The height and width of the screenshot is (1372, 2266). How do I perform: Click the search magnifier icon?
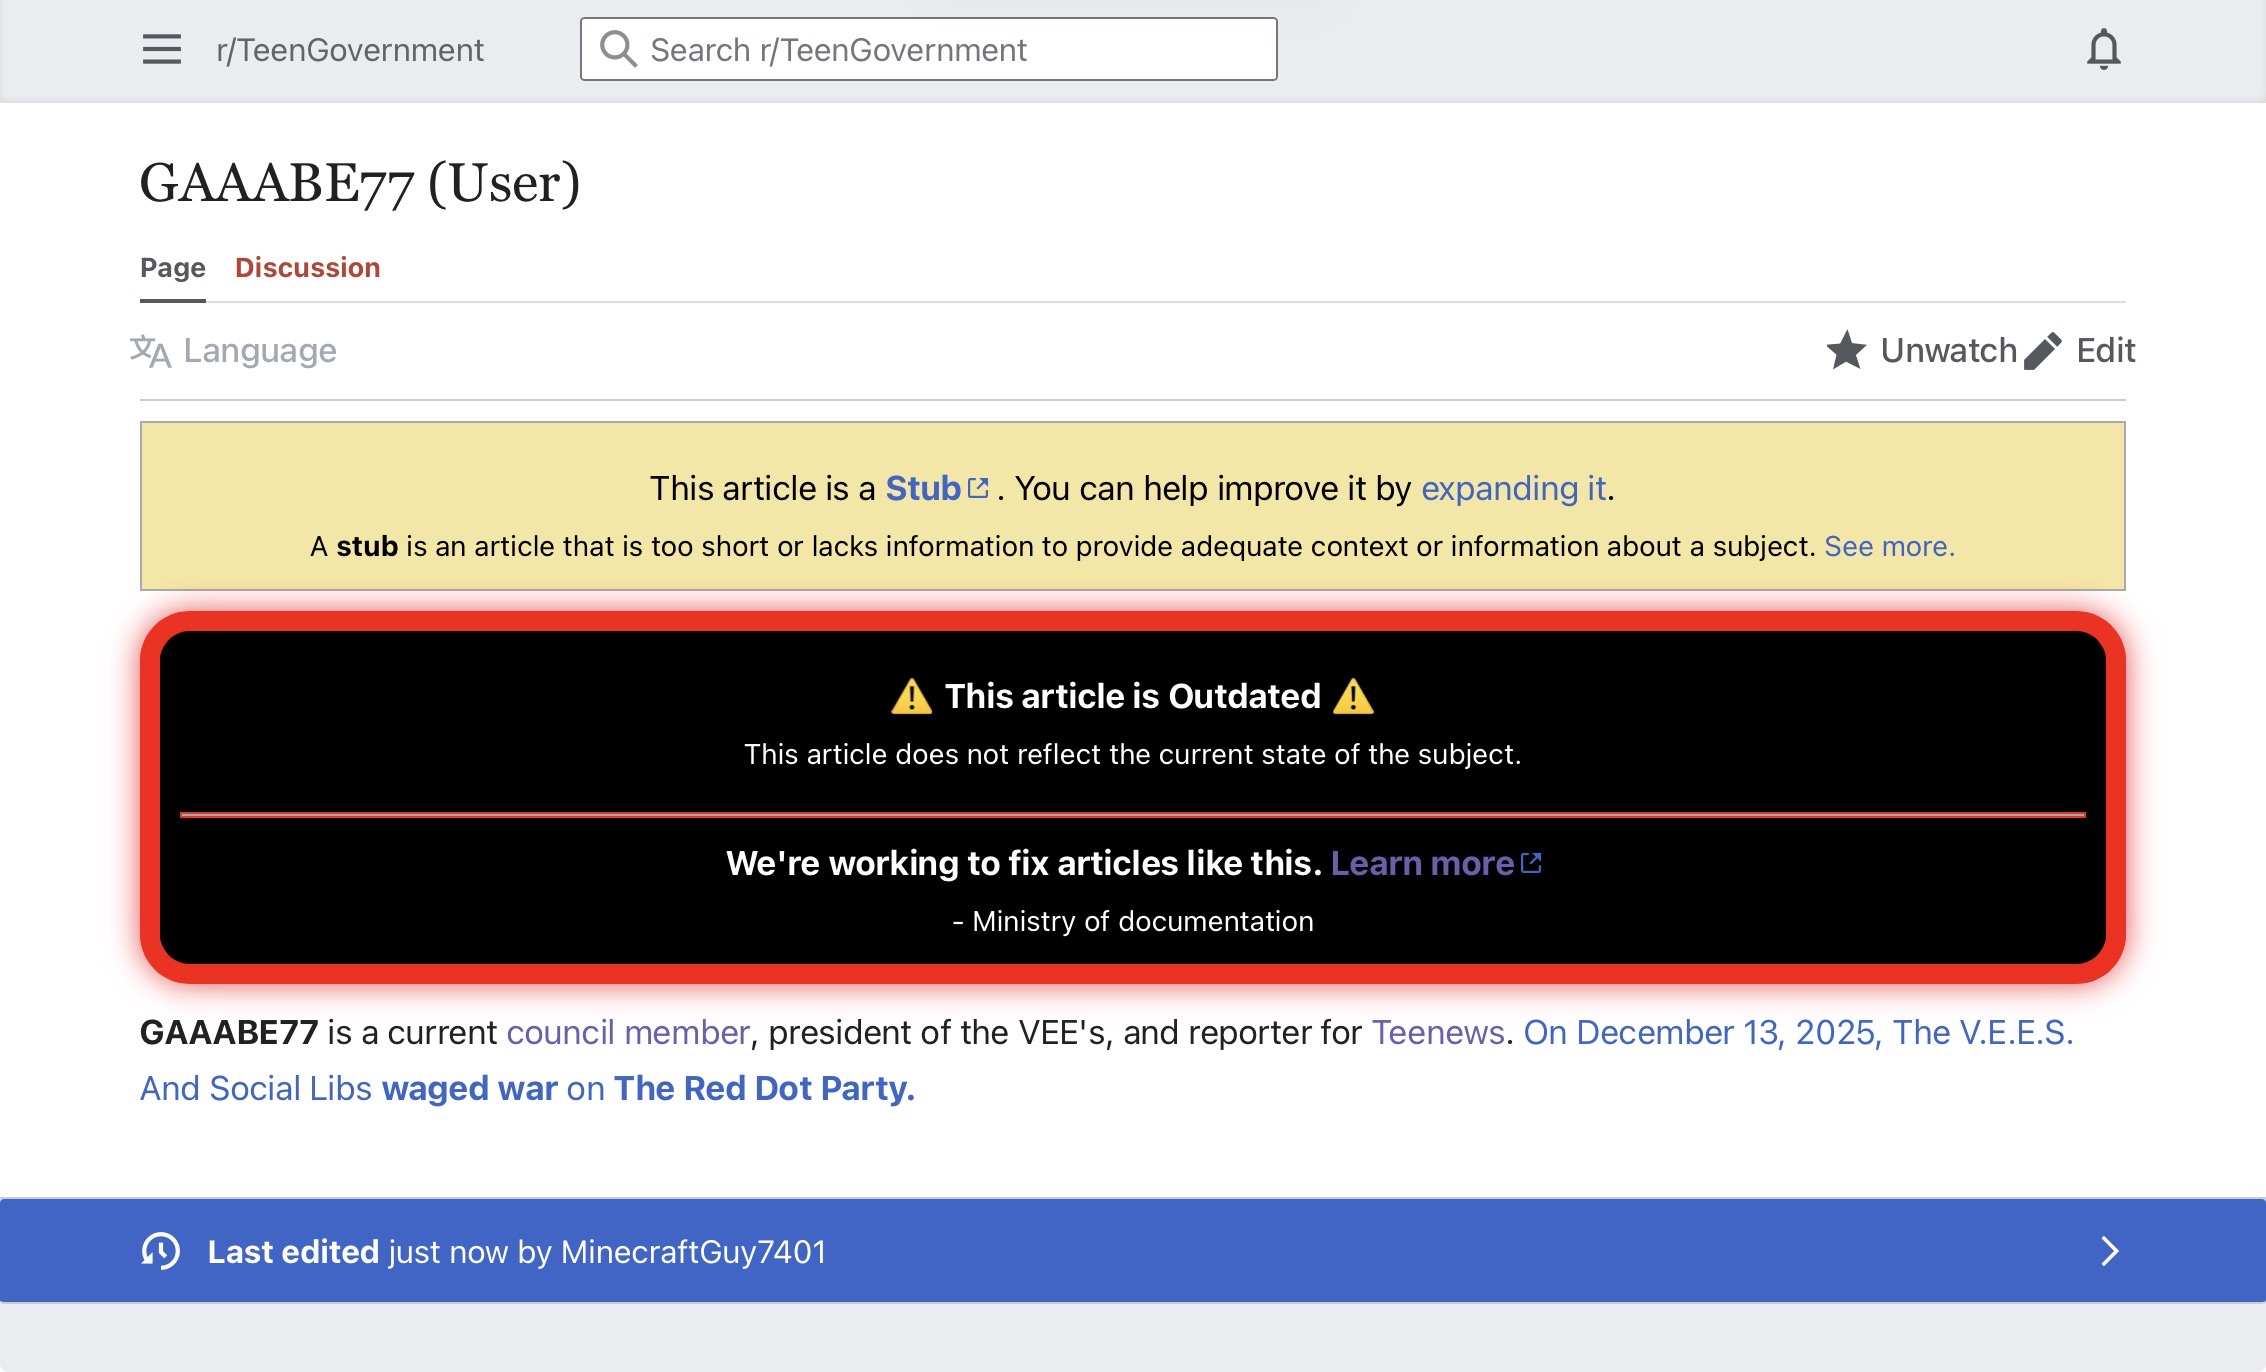point(618,49)
